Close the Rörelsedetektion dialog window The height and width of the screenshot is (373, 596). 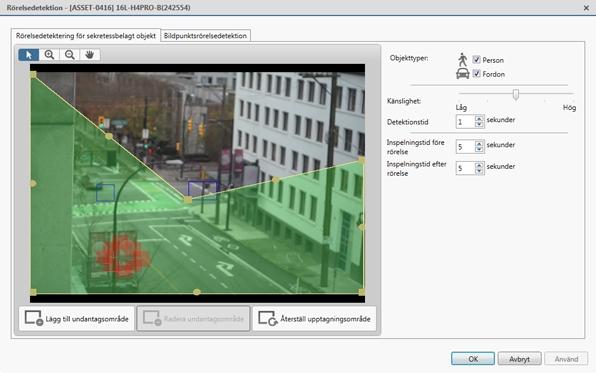coord(586,8)
